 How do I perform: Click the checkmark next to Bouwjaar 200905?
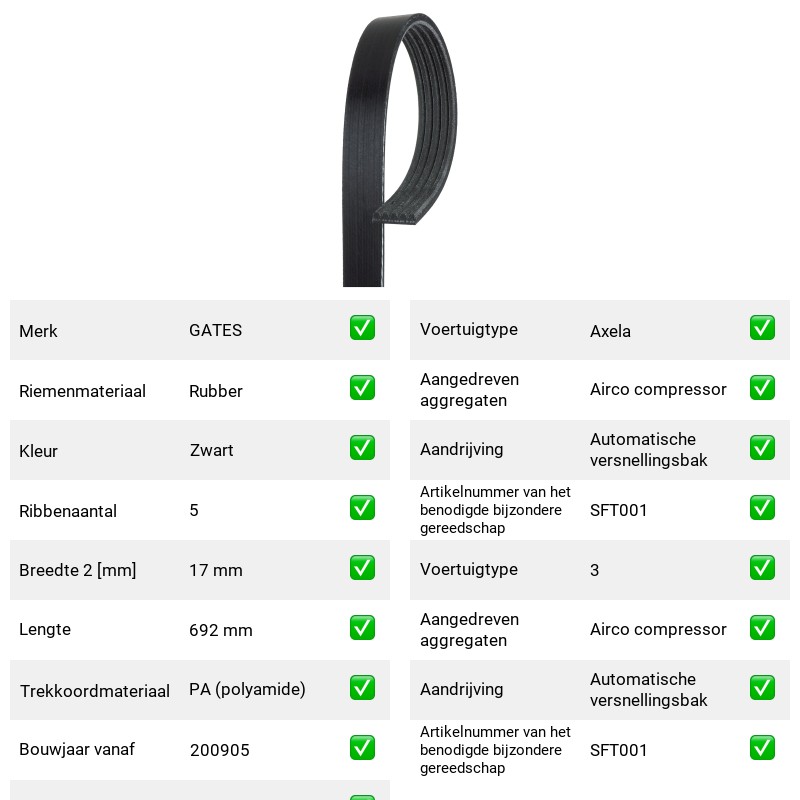362,747
